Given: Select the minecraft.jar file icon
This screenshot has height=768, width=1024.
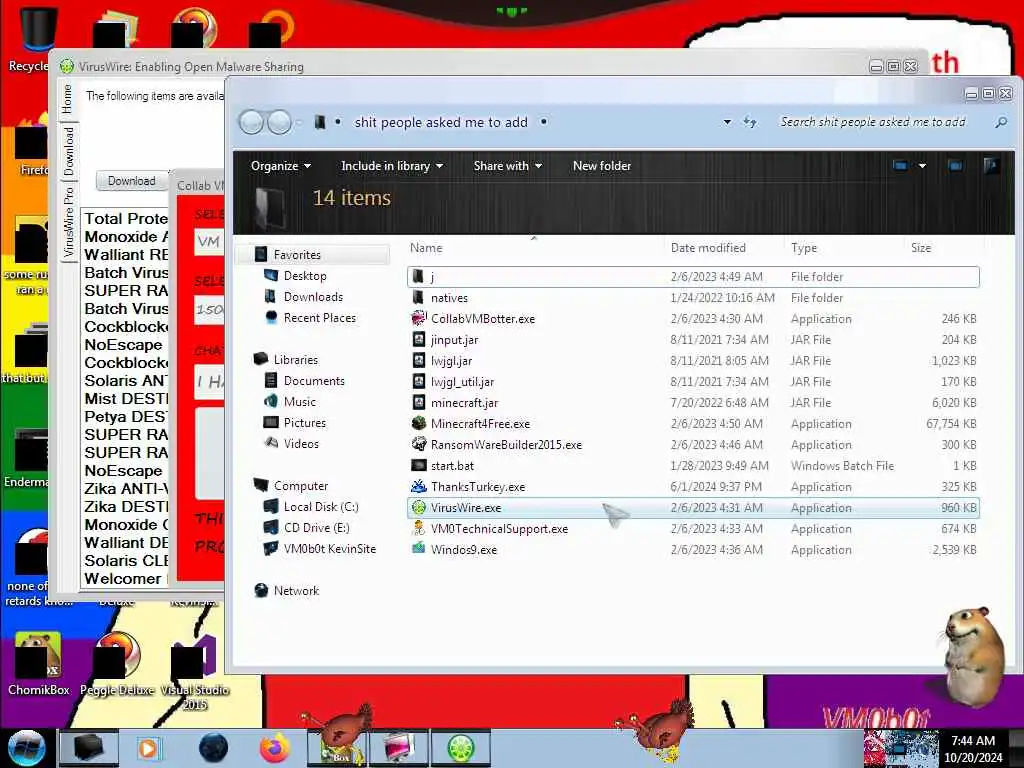Looking at the screenshot, I should 419,402.
